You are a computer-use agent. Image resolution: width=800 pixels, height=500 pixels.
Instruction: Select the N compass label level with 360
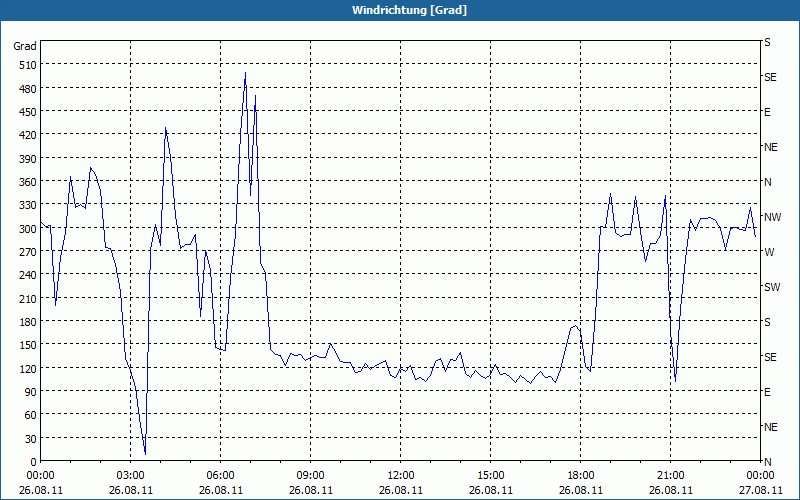tap(767, 182)
